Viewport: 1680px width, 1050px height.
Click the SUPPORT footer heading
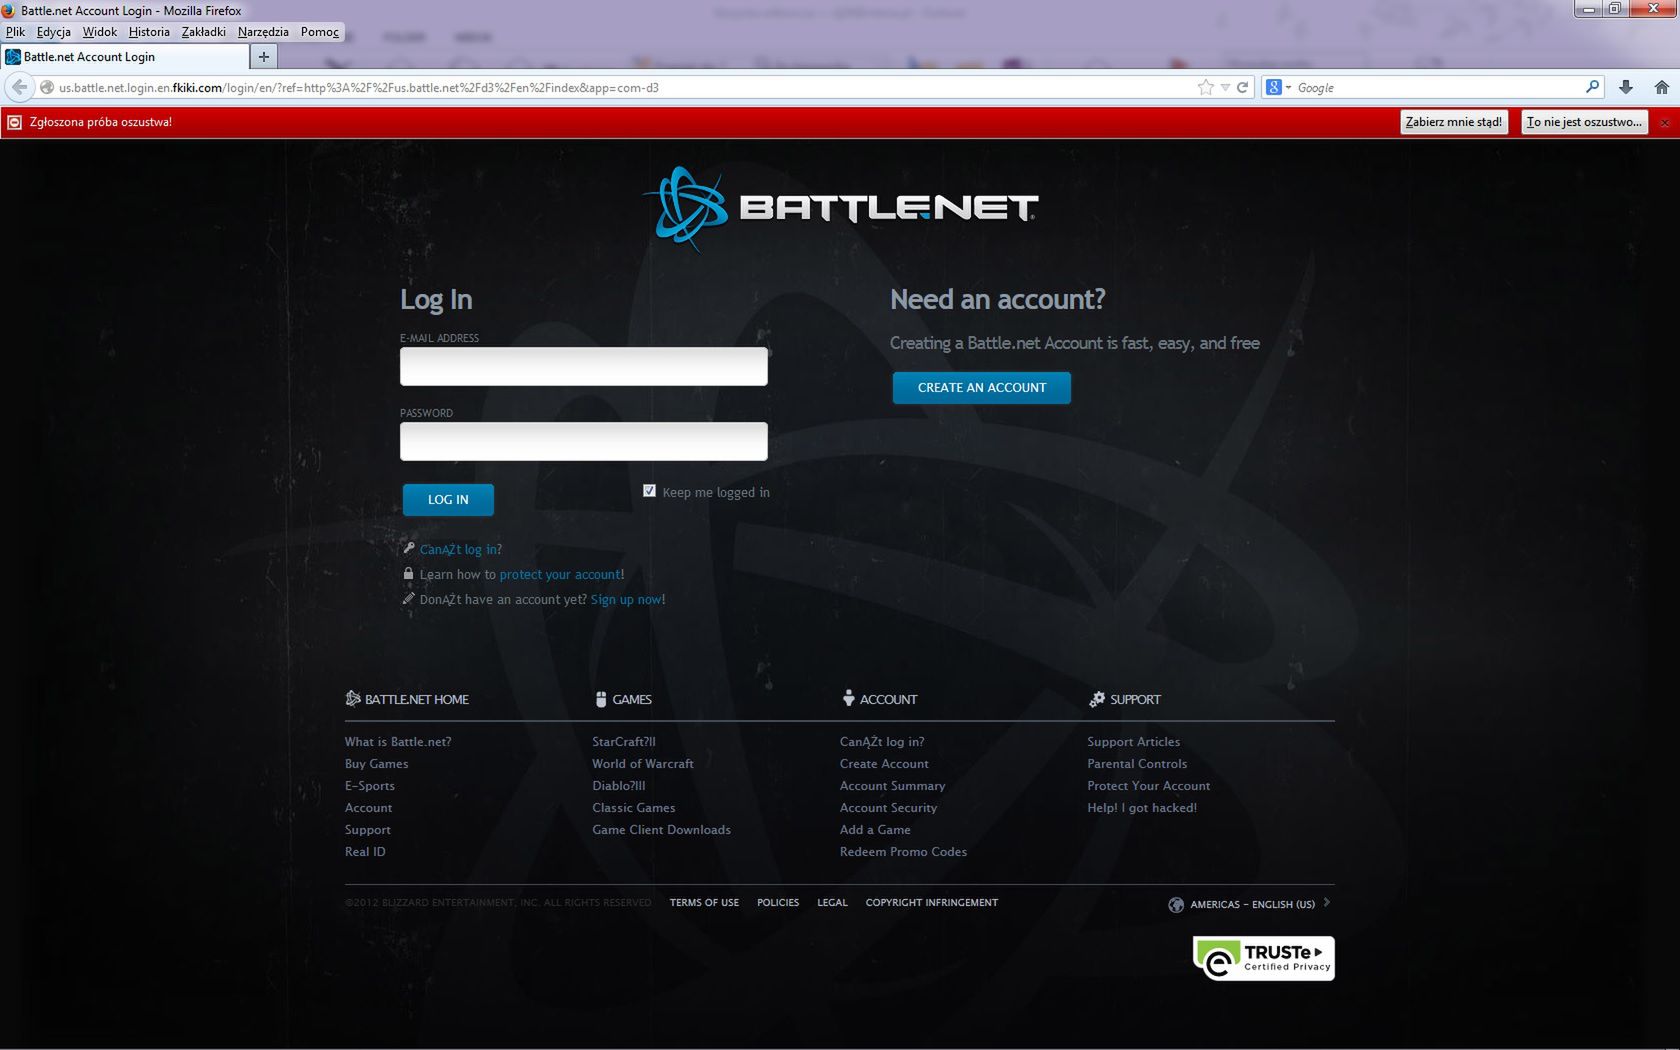[1125, 699]
